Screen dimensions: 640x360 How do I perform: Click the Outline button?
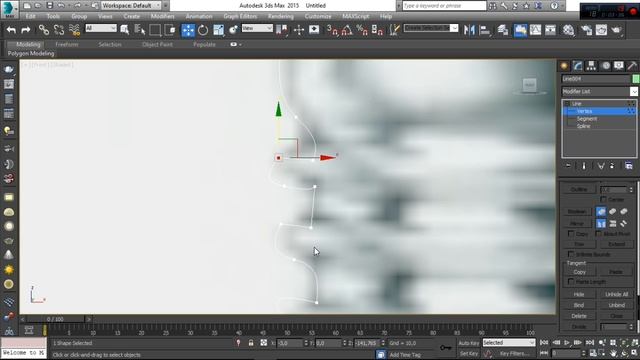[x=579, y=189]
